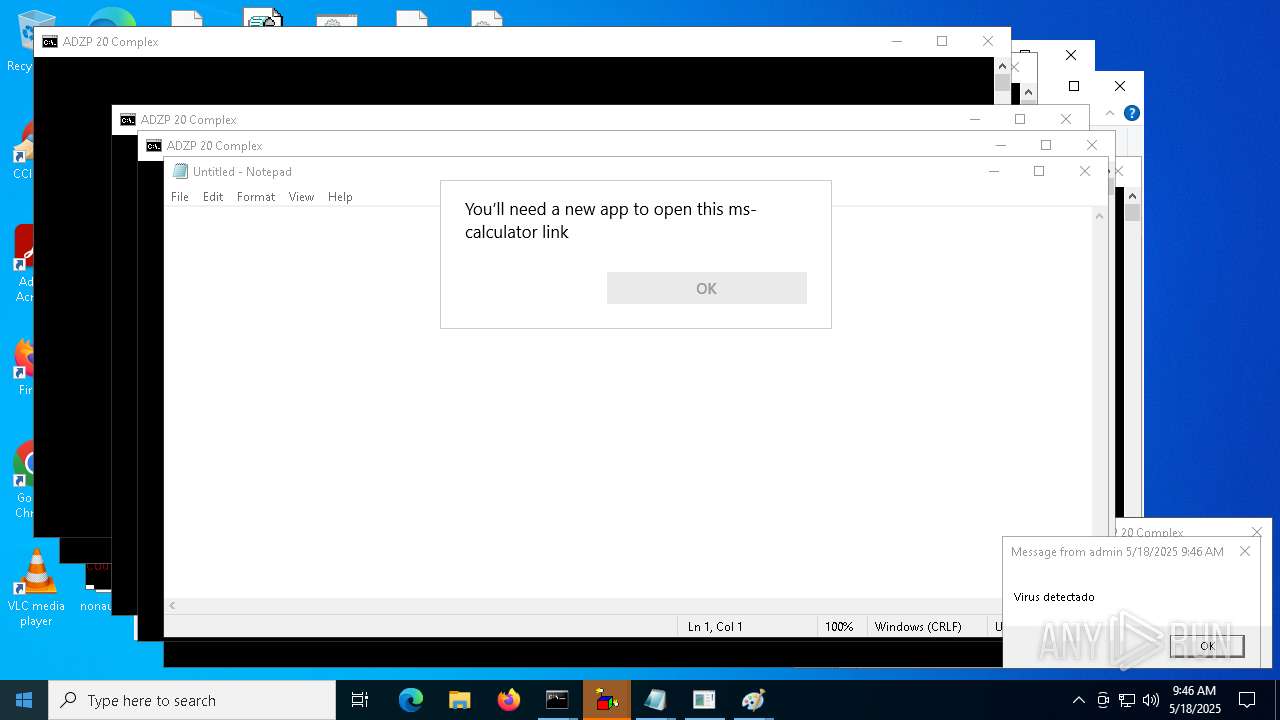Screen dimensions: 1280x720
Task: Close the backmost ADZP 20 Complex window
Action: click(x=988, y=41)
